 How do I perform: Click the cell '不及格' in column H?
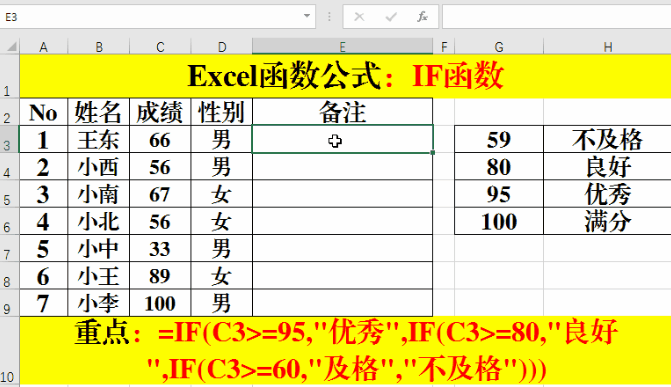pos(607,139)
